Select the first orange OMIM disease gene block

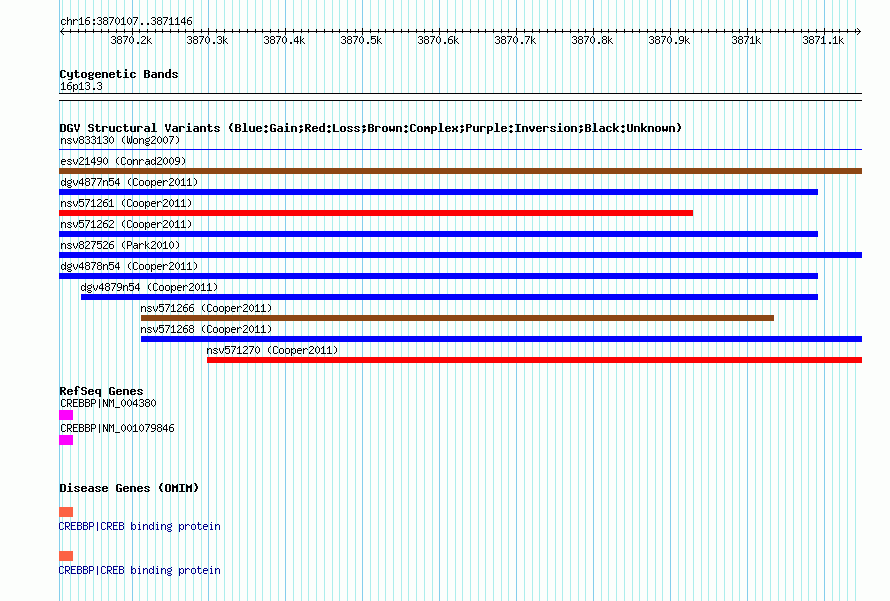click(66, 512)
